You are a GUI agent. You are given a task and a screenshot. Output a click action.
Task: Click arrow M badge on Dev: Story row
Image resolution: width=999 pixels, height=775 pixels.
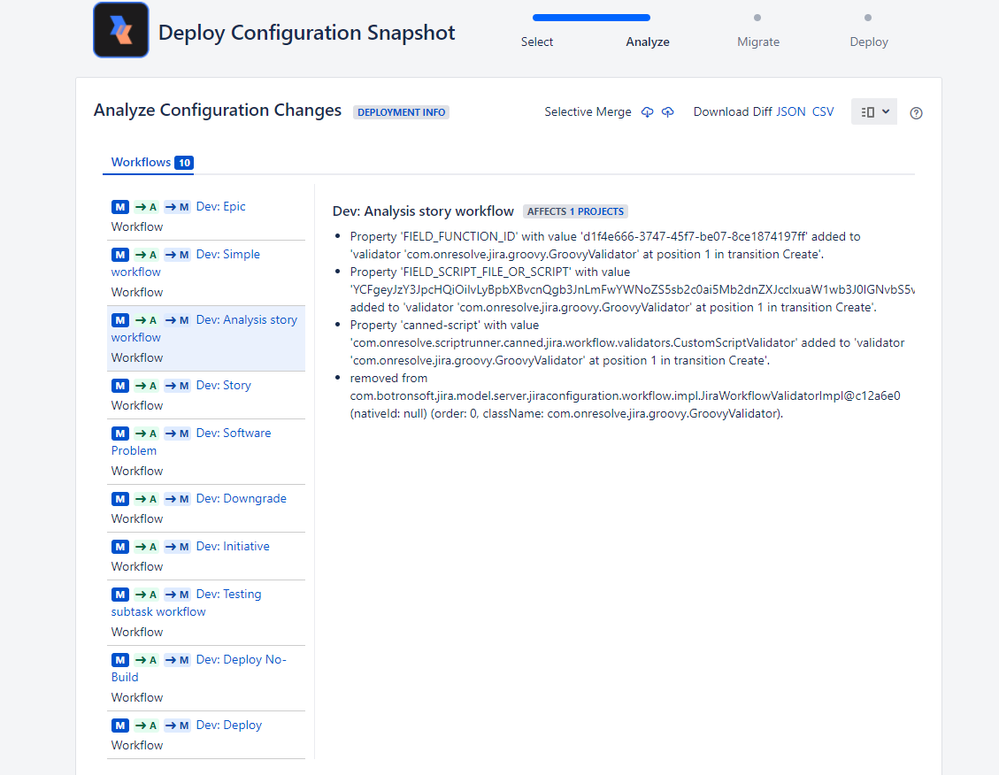click(177, 386)
